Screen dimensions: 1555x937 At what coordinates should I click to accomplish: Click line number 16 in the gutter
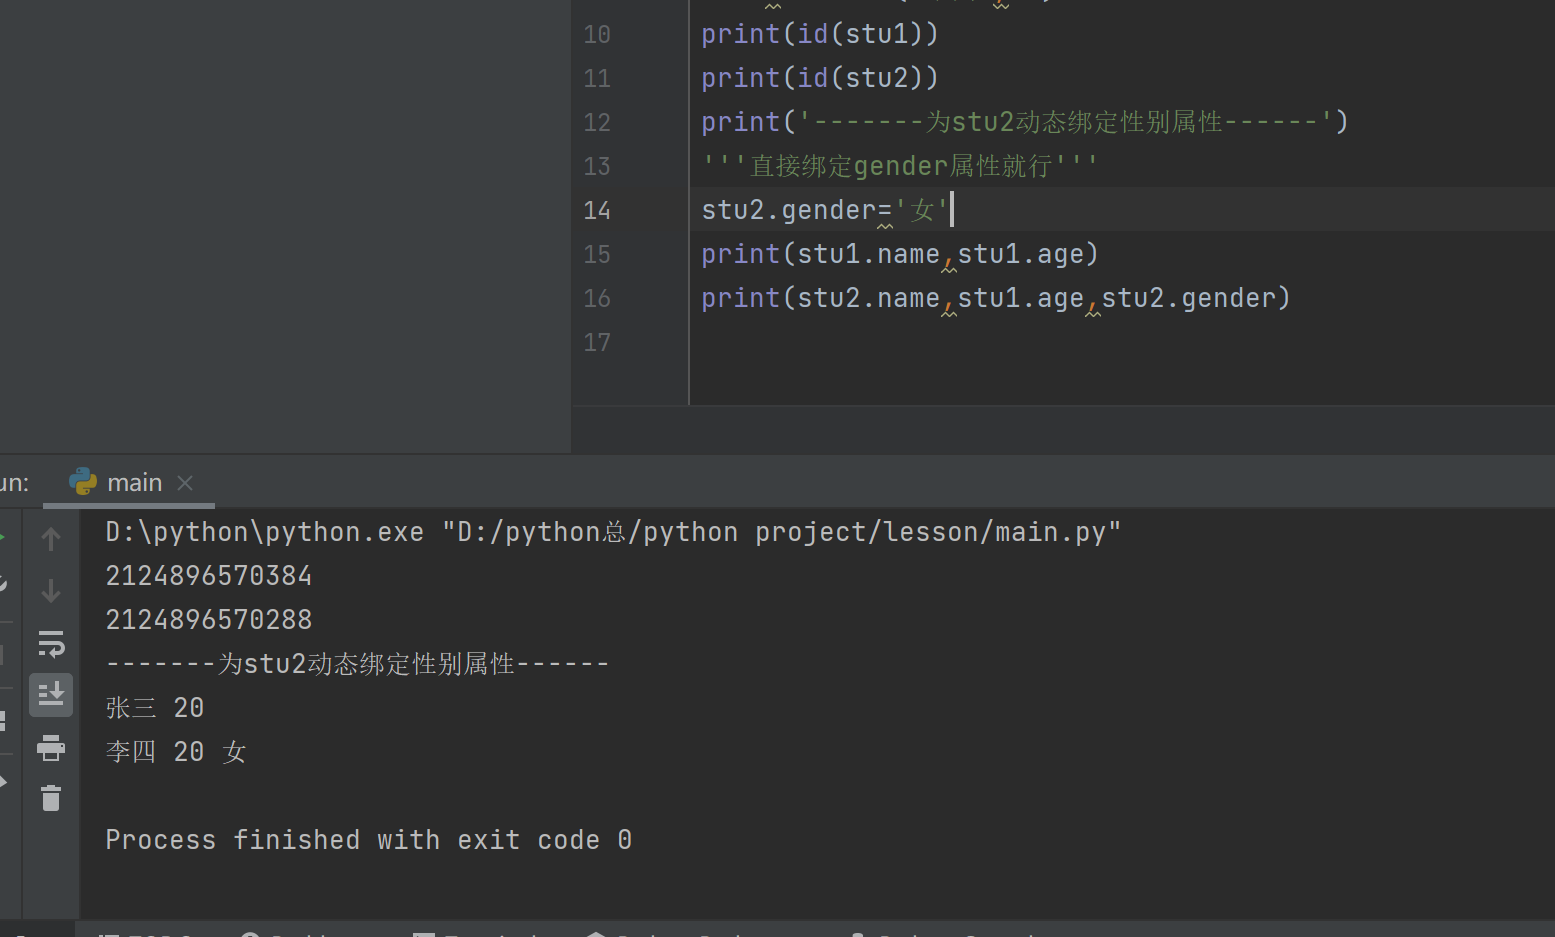[597, 298]
